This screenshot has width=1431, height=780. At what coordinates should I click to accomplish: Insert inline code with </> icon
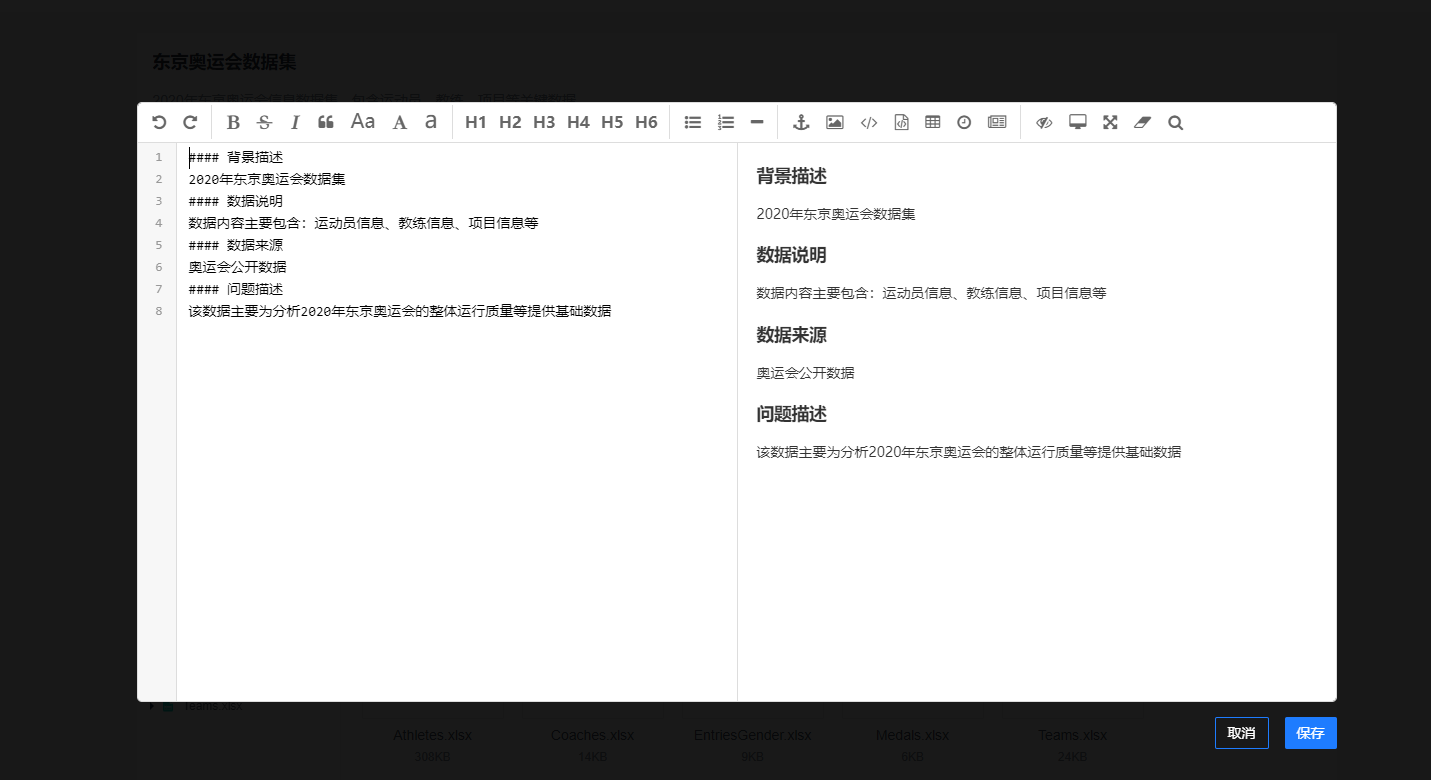coord(869,122)
